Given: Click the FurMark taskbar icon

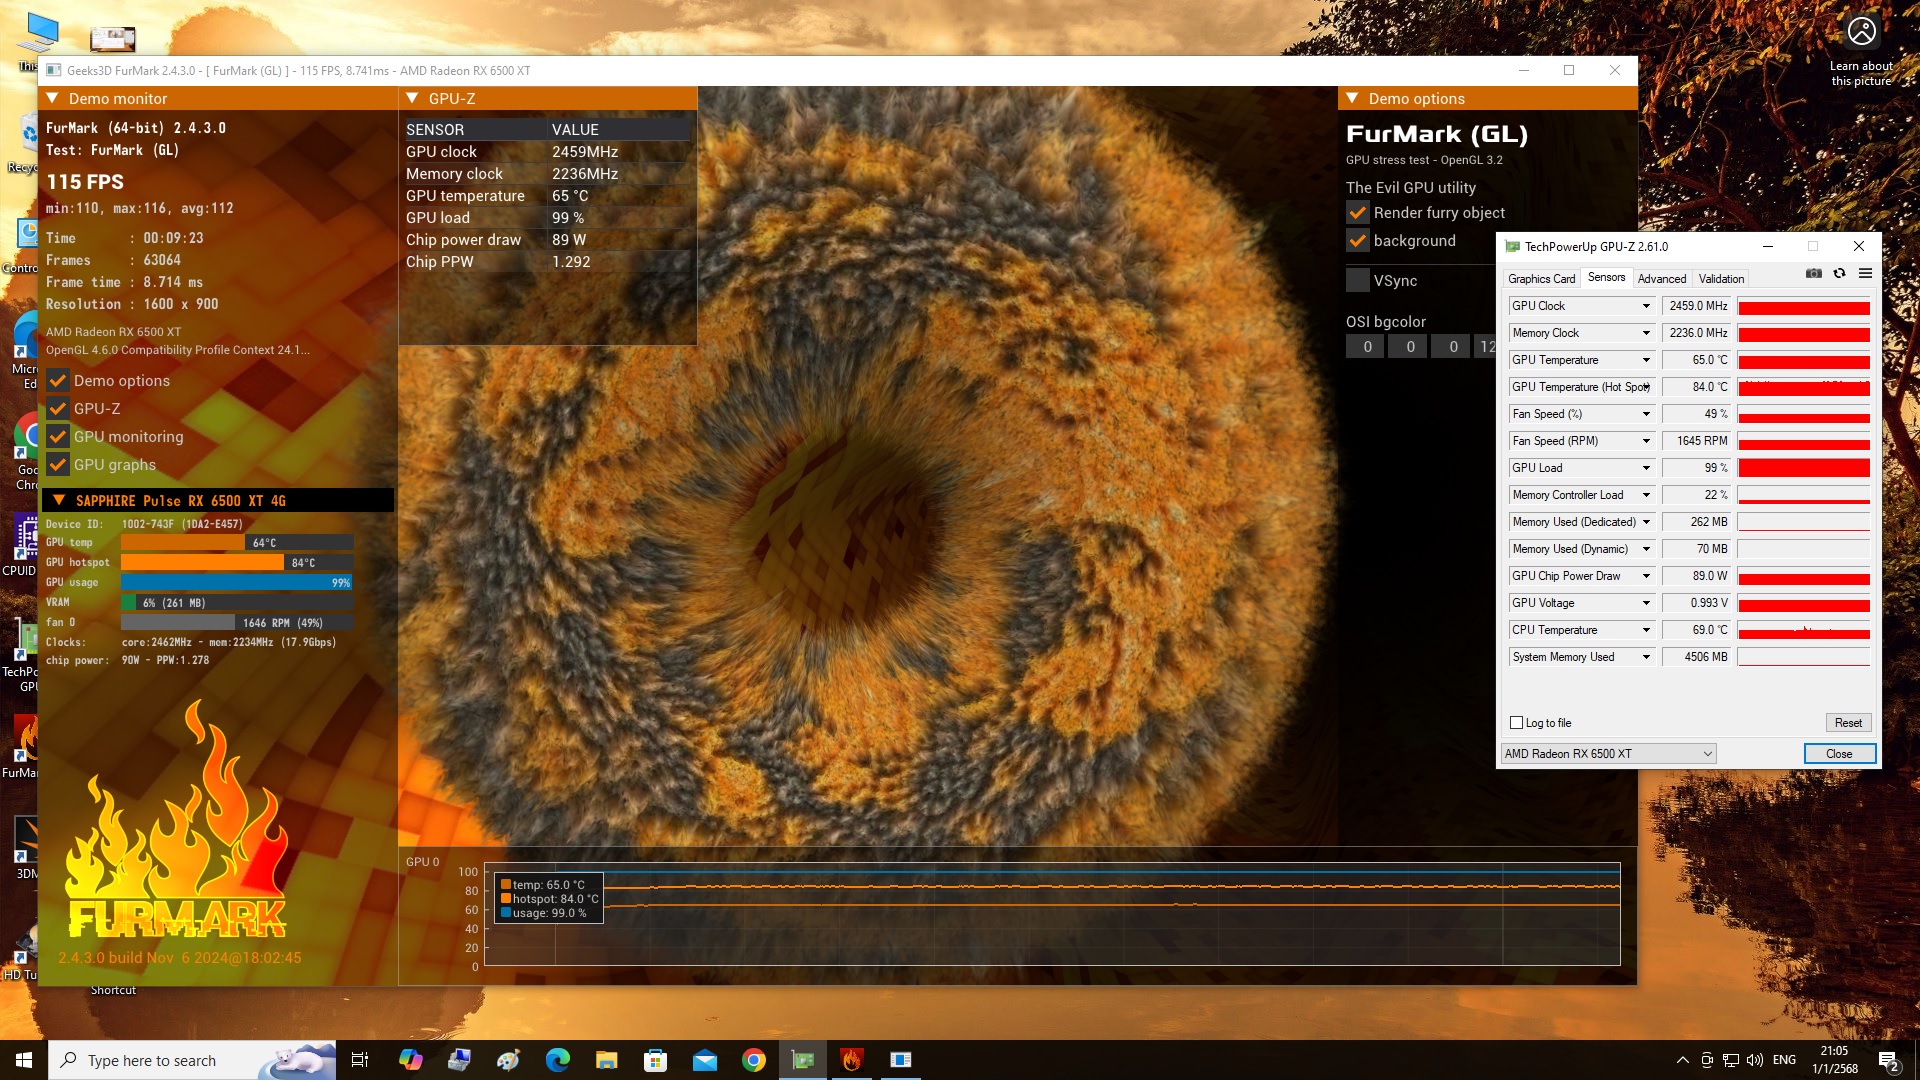Looking at the screenshot, I should 852,1060.
